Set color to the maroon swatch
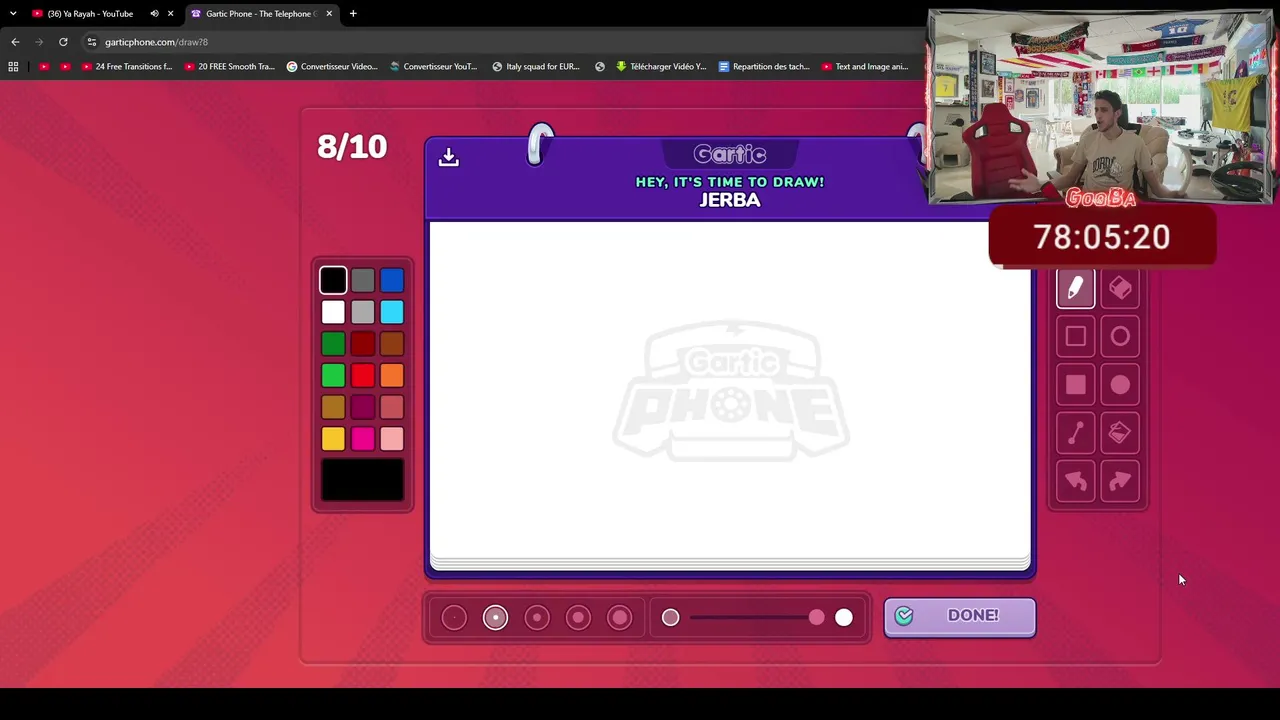Viewport: 1280px width, 720px height. click(x=363, y=407)
